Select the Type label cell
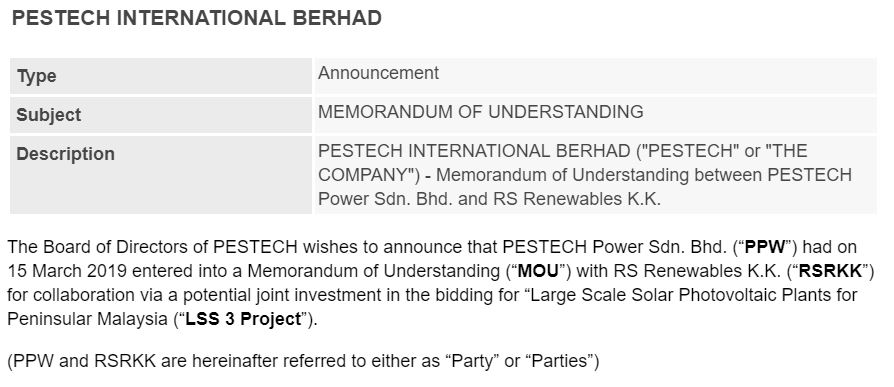The width and height of the screenshot is (894, 387). [x=161, y=76]
